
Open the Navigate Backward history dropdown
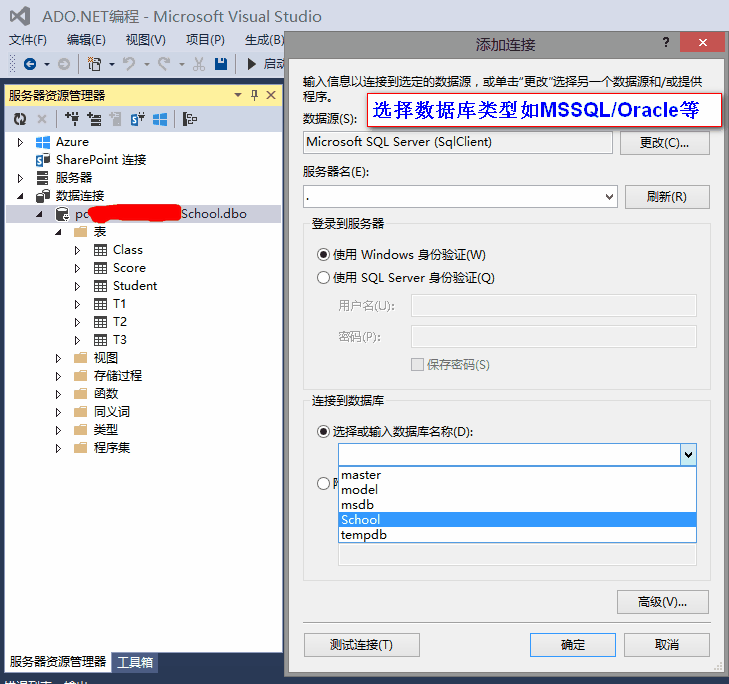pyautogui.click(x=46, y=64)
